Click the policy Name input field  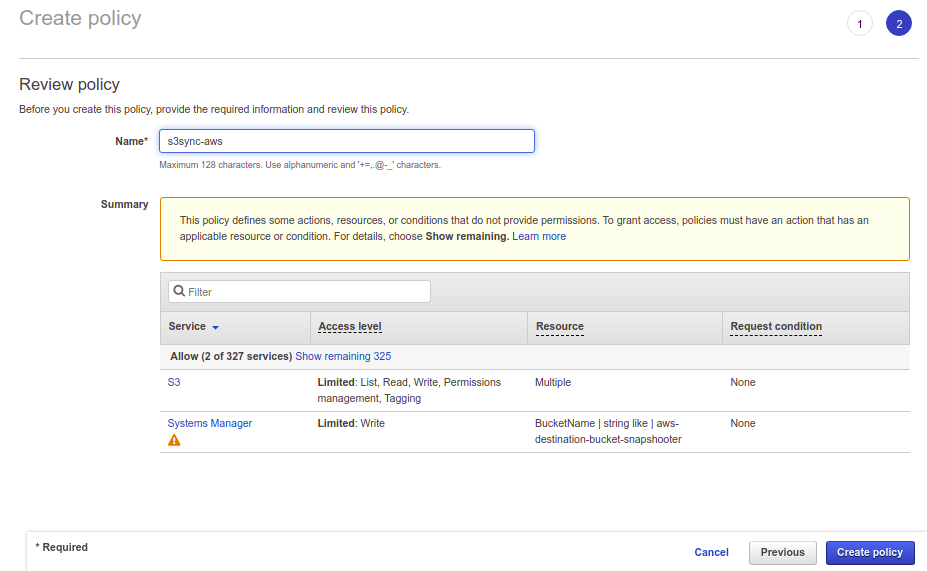(346, 141)
